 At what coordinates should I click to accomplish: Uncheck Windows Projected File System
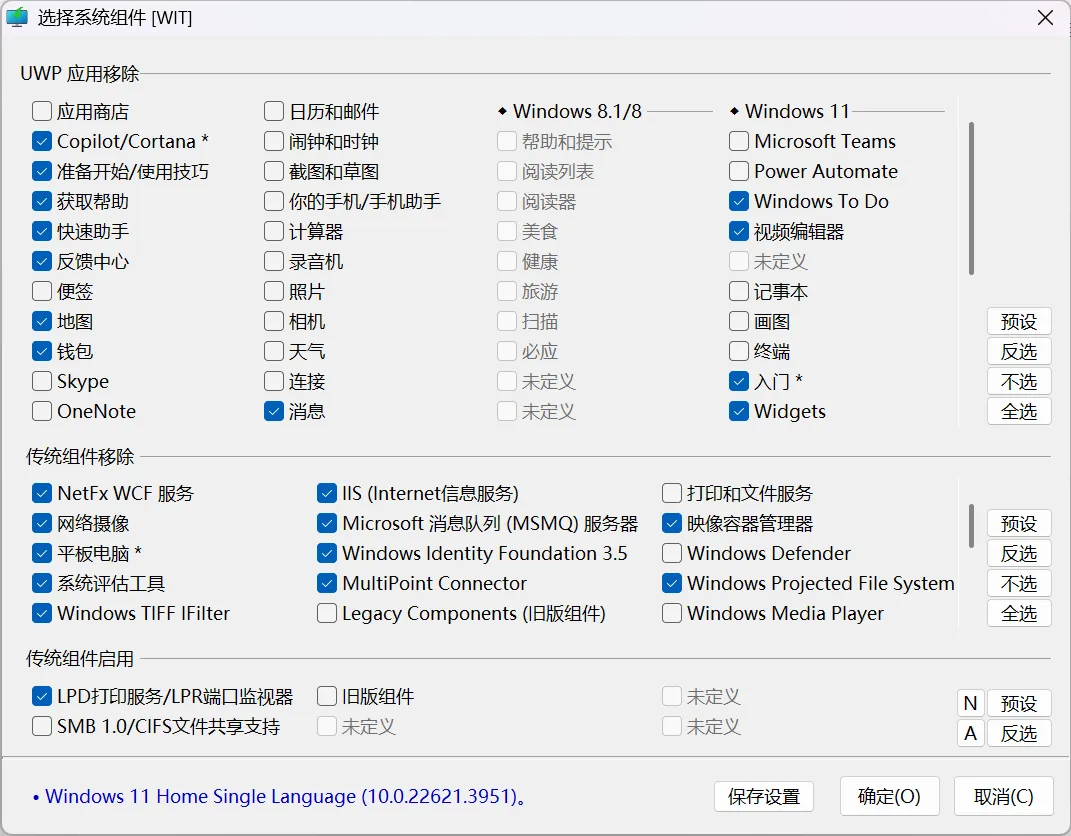pos(672,583)
